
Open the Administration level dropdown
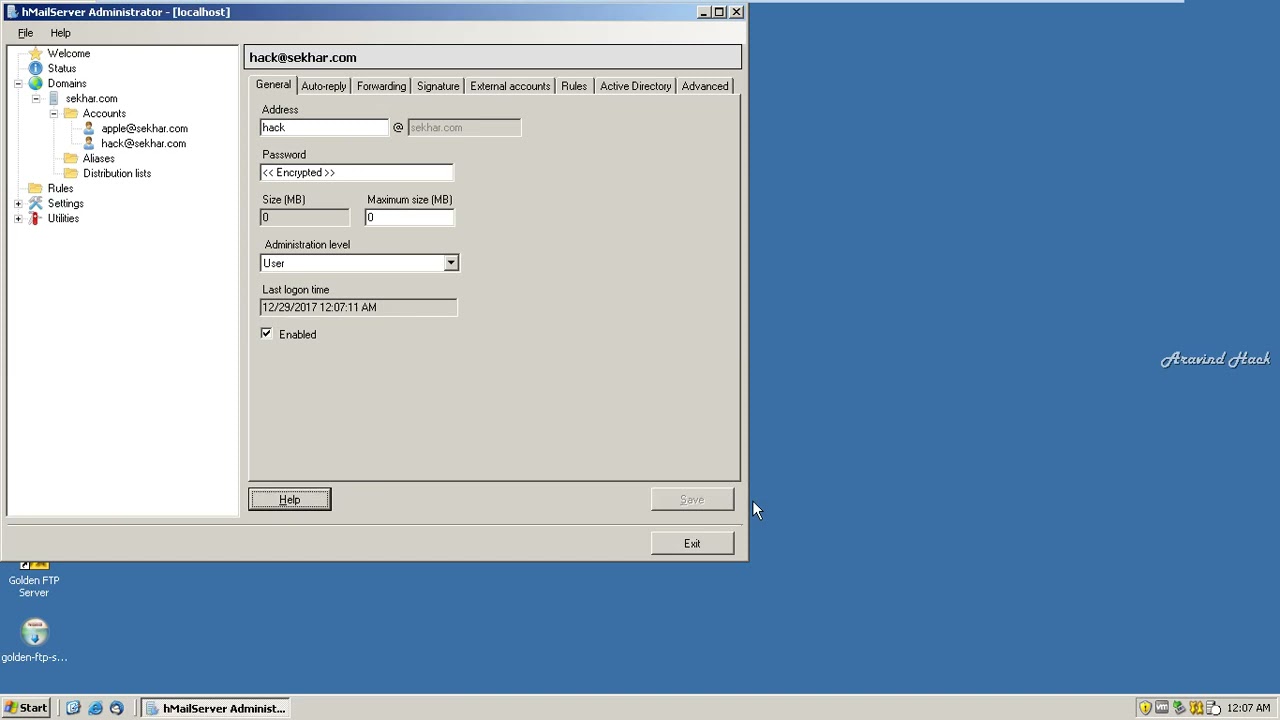click(x=451, y=263)
